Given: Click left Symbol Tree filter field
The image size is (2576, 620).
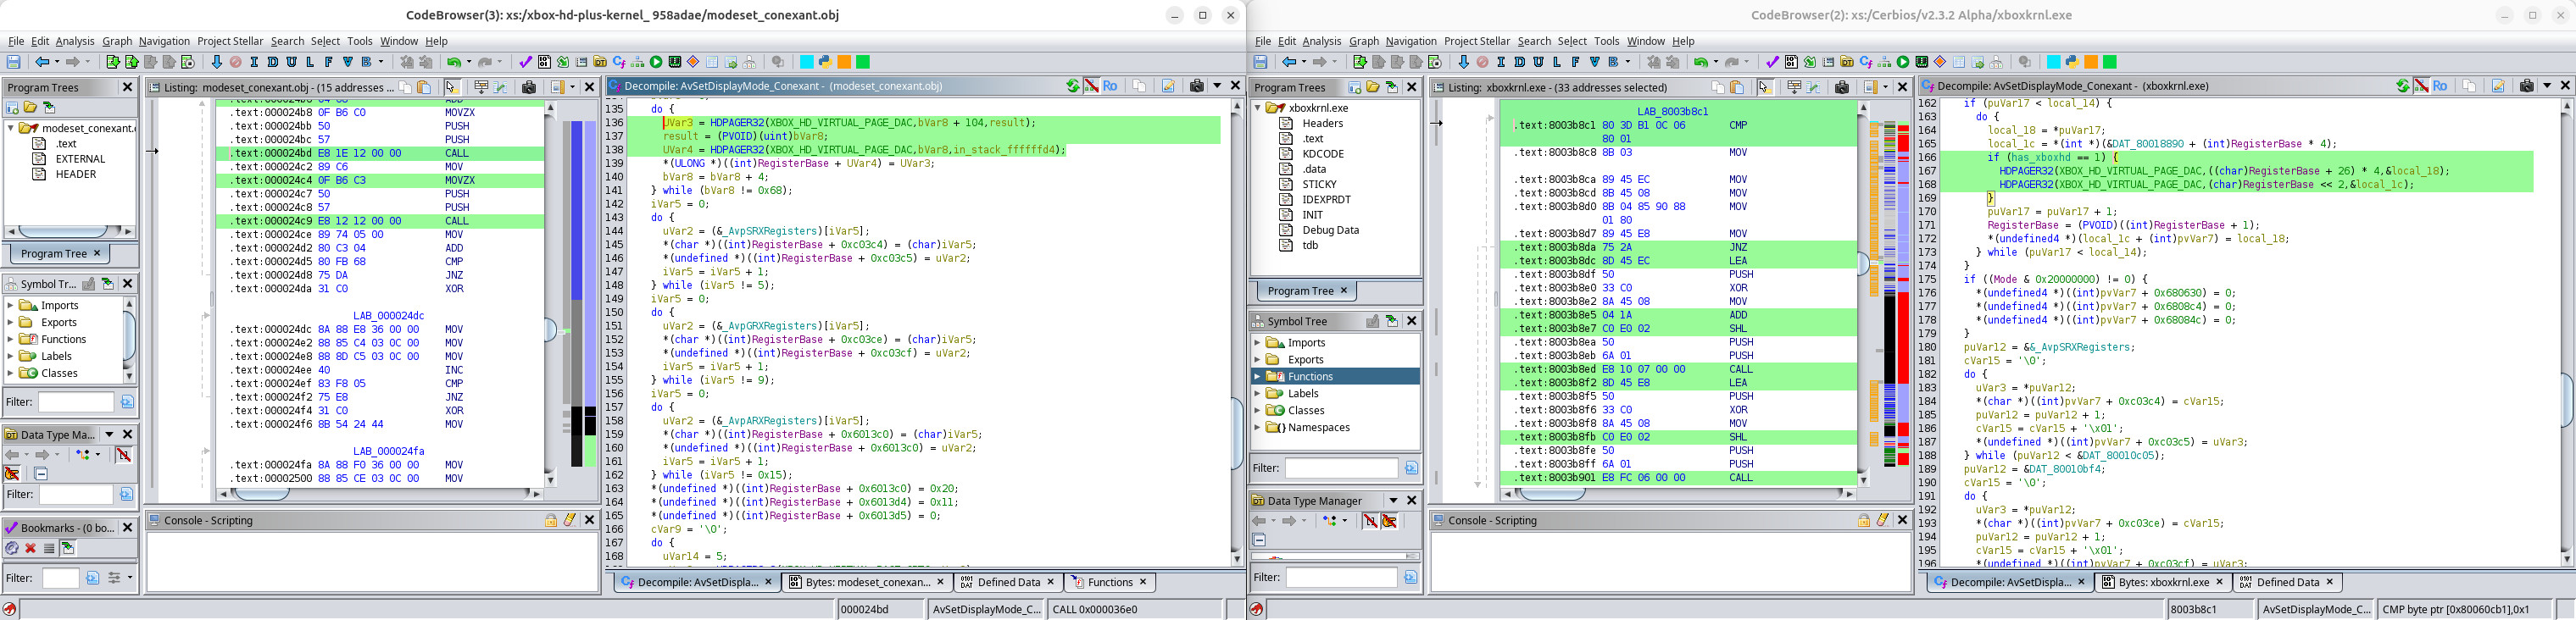Looking at the screenshot, I should click(75, 402).
